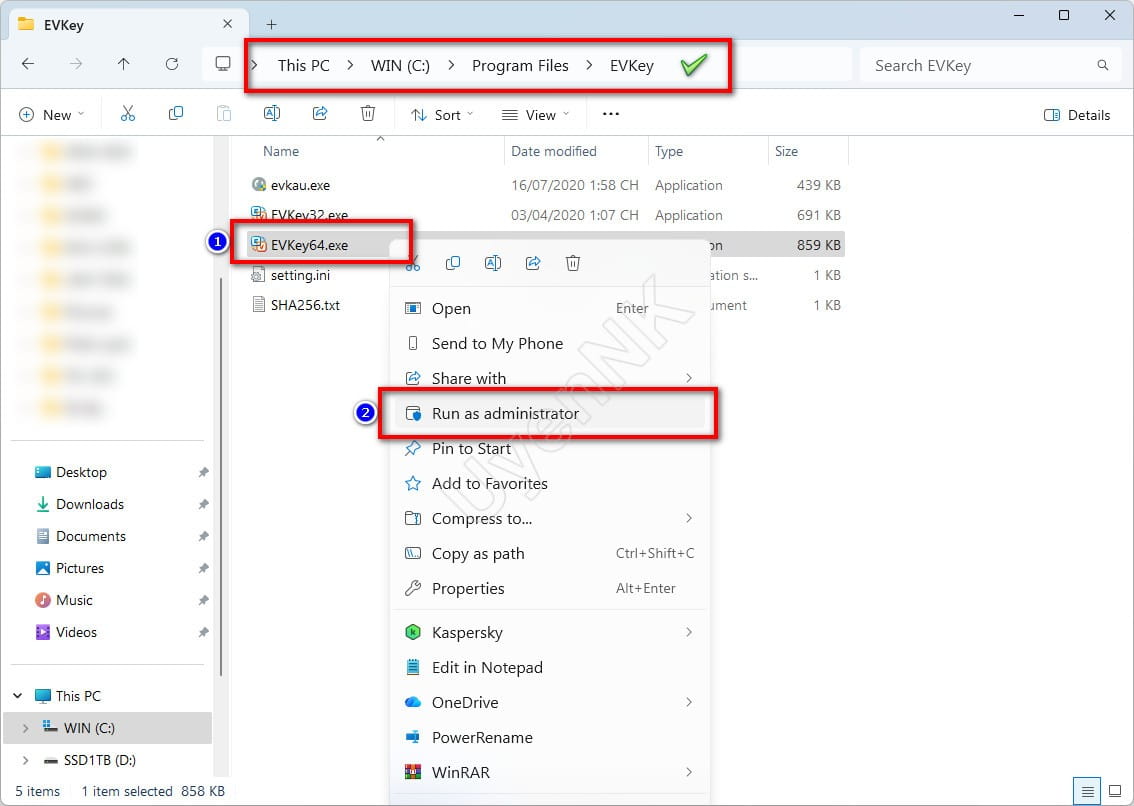
Task: Open Documents in Quick access
Action: point(90,535)
